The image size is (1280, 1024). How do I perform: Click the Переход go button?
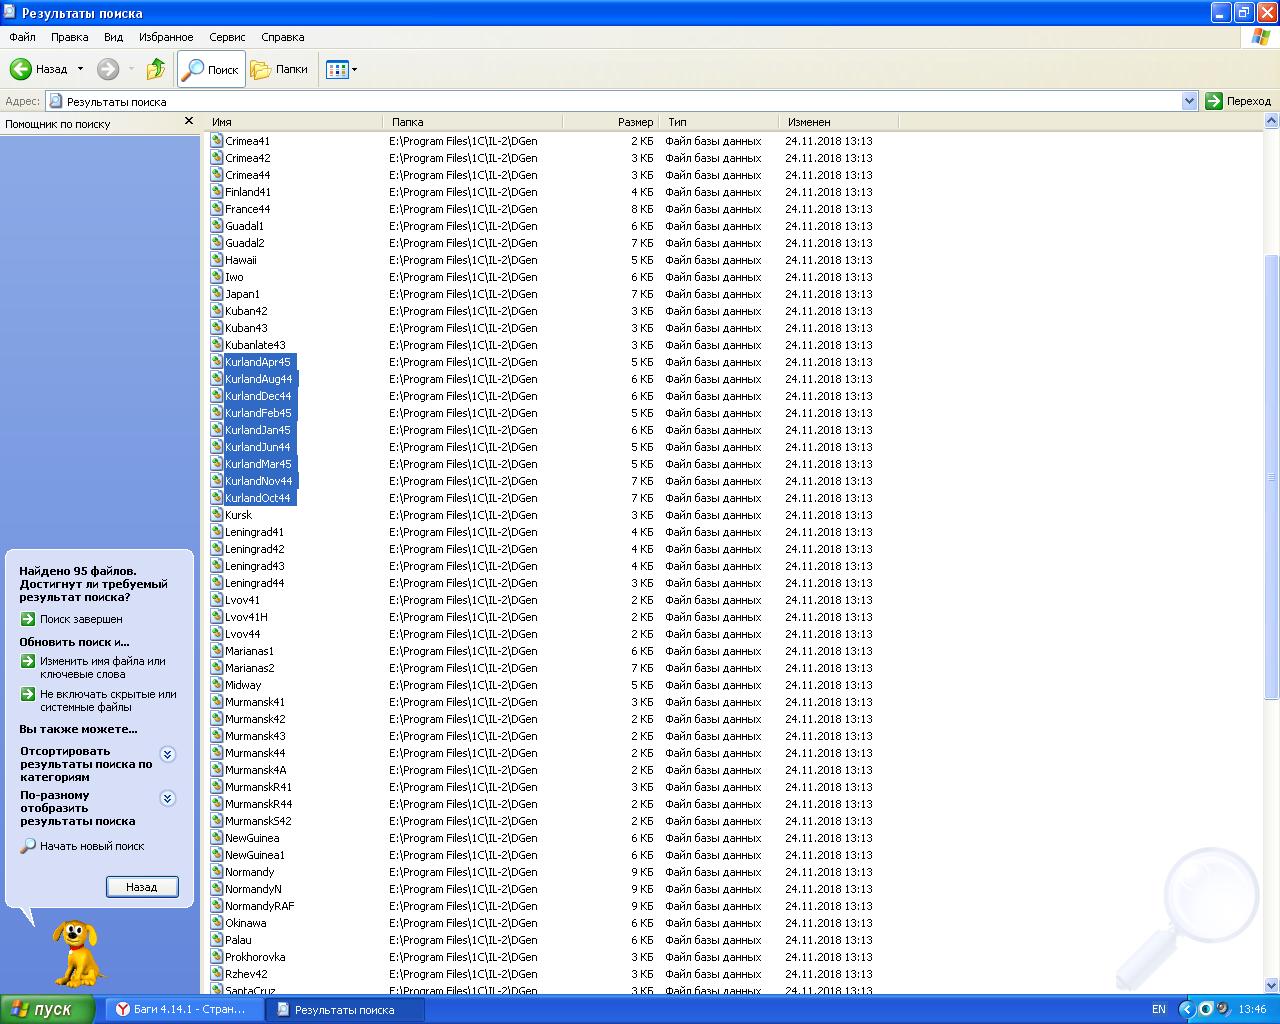tap(1238, 101)
